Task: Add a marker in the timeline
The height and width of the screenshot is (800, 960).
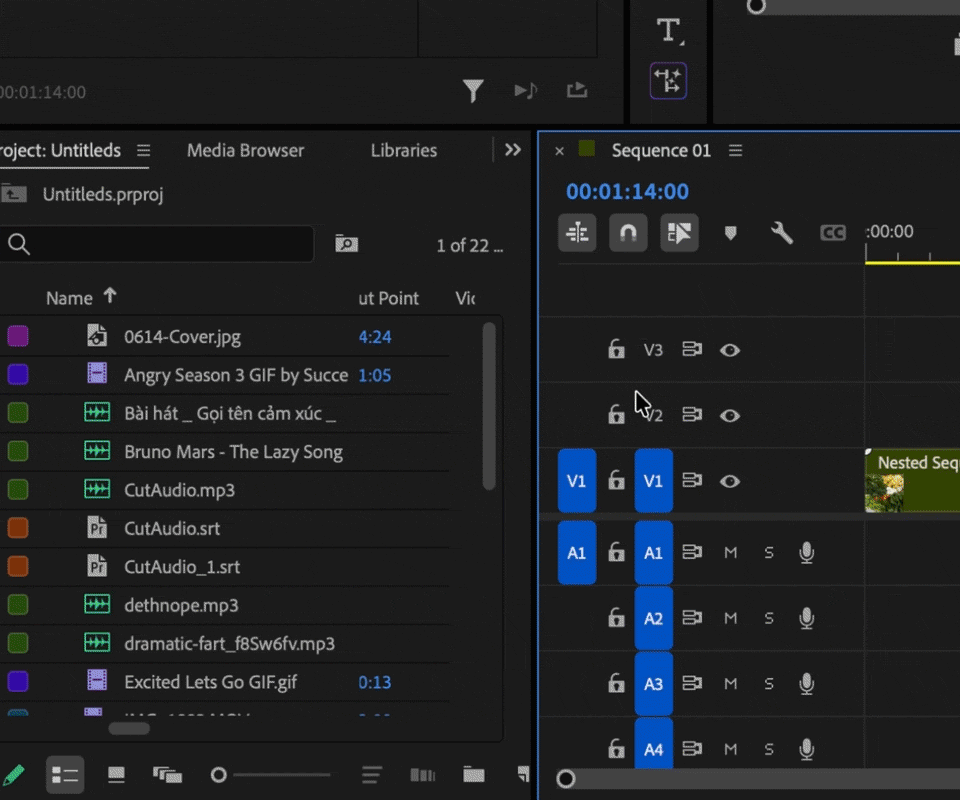Action: [730, 233]
